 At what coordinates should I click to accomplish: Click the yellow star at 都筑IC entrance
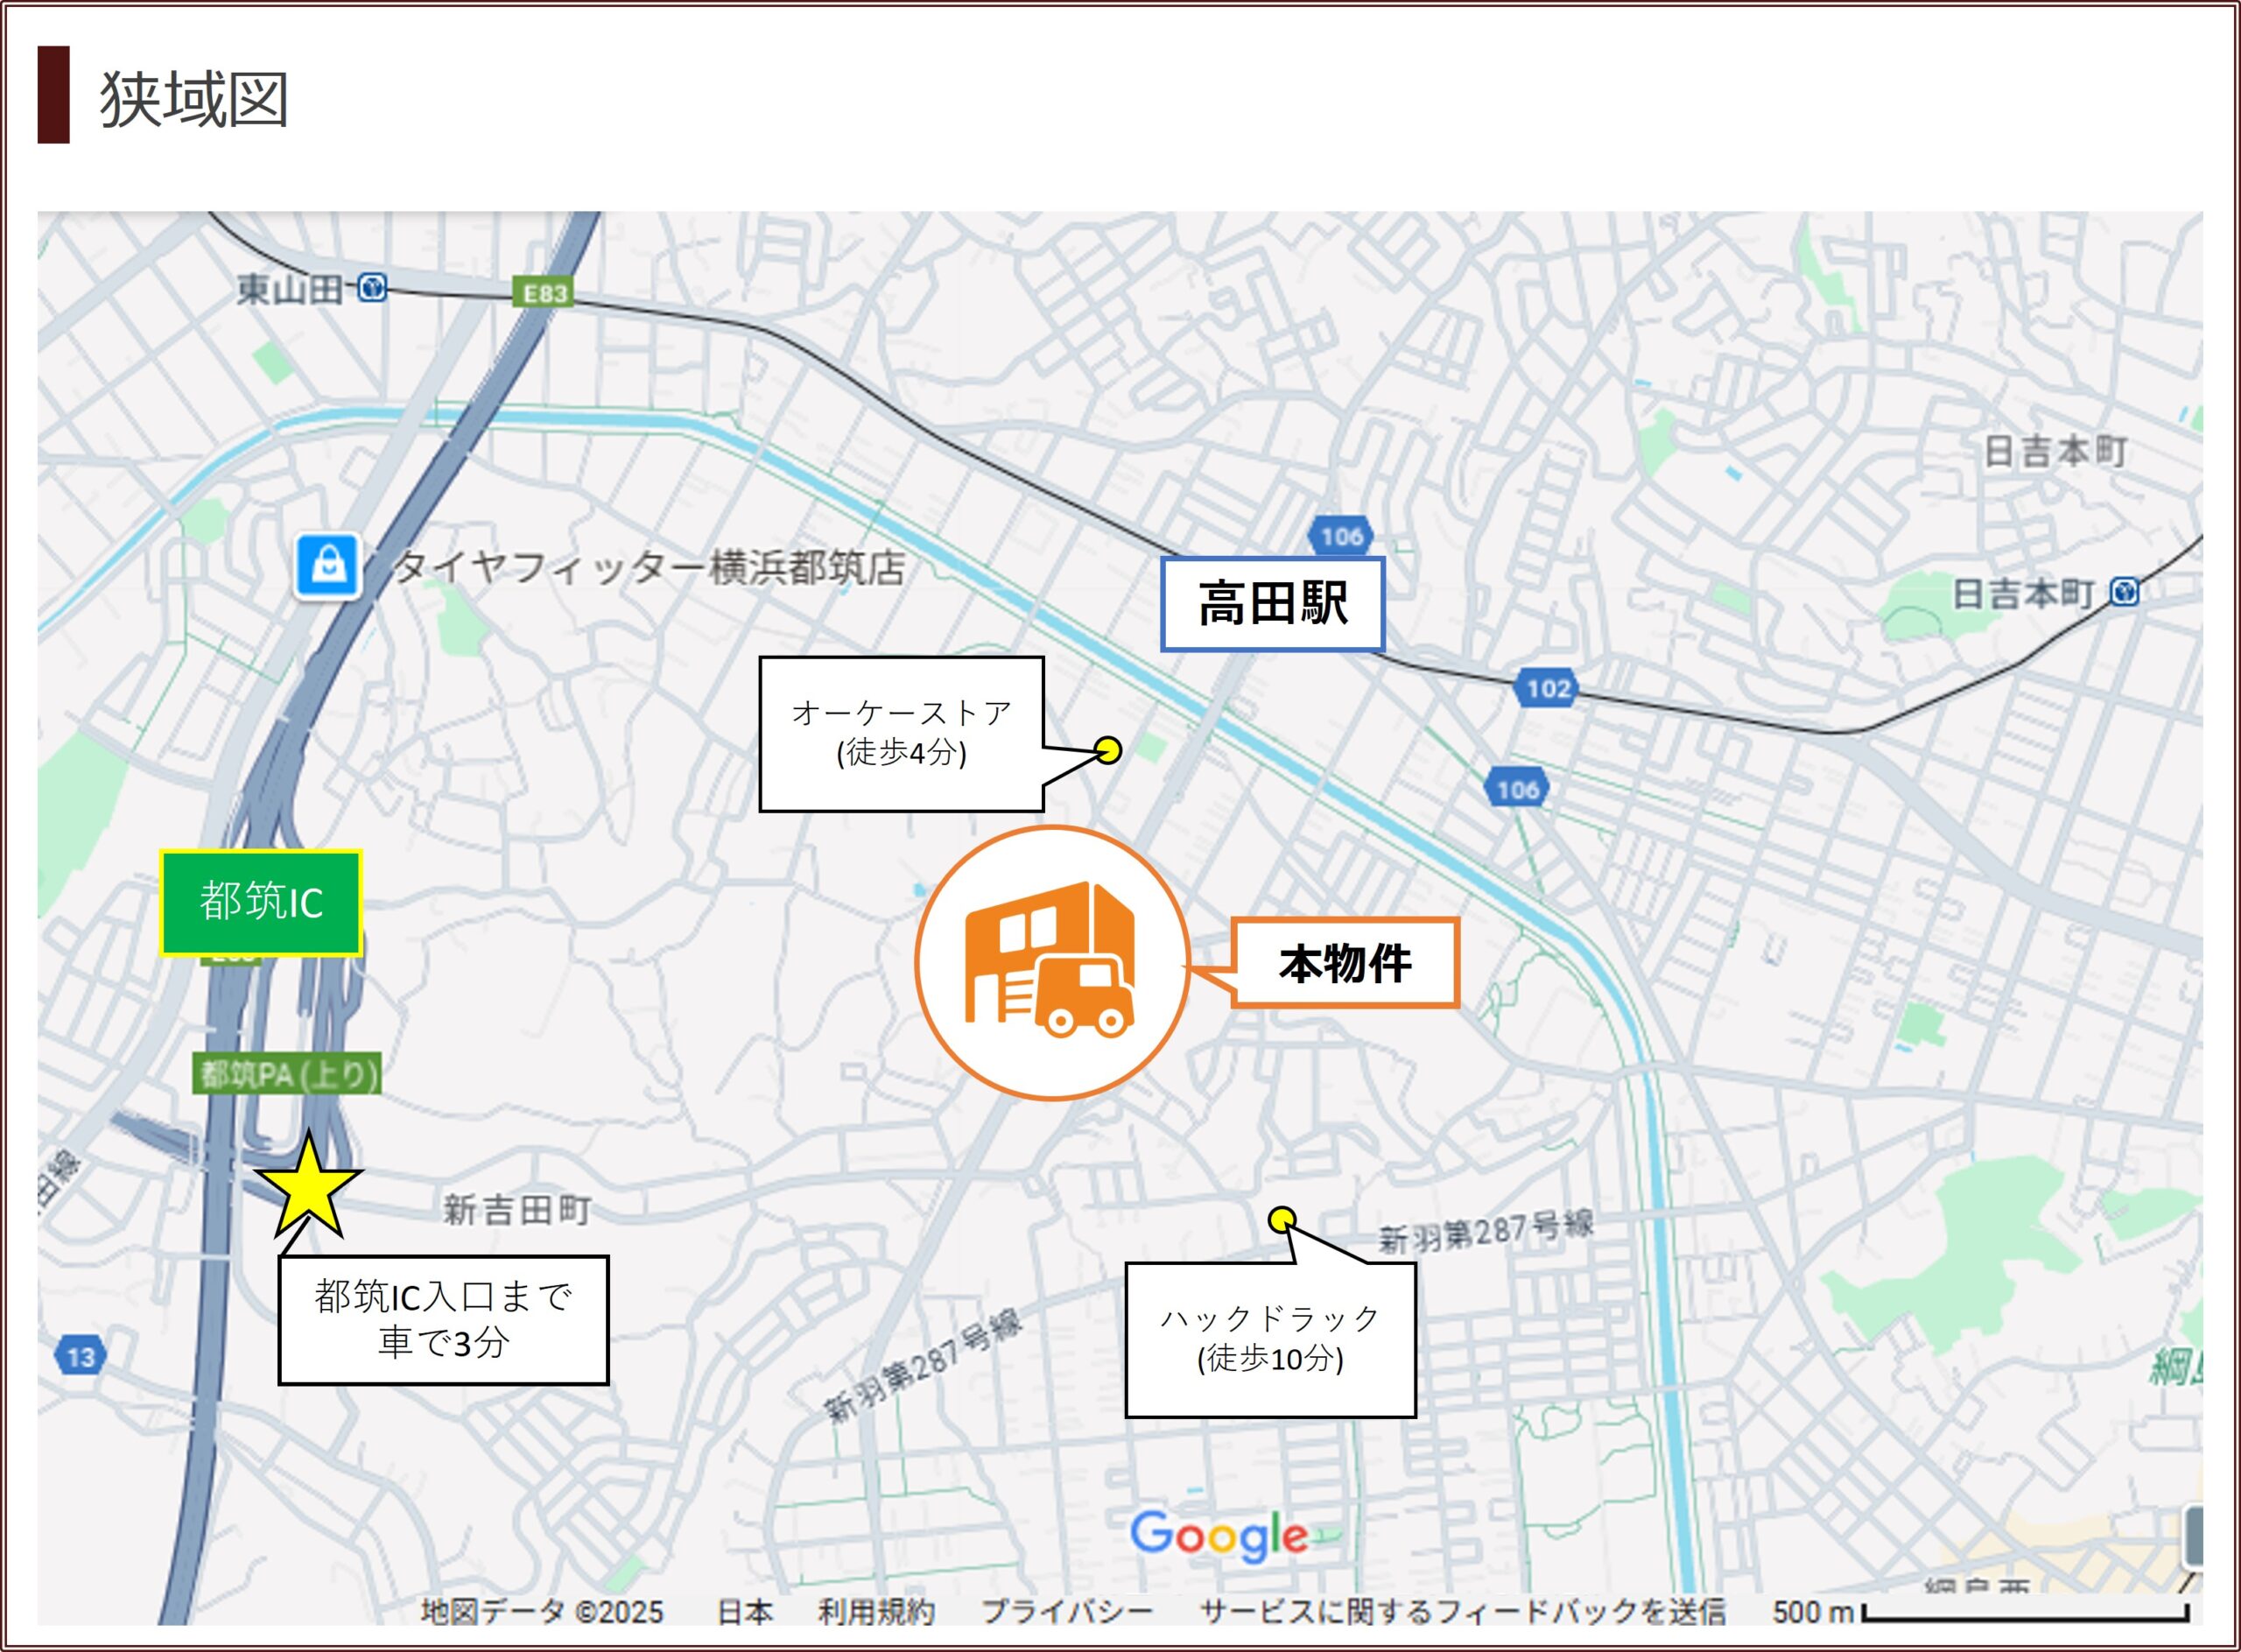tap(308, 1188)
